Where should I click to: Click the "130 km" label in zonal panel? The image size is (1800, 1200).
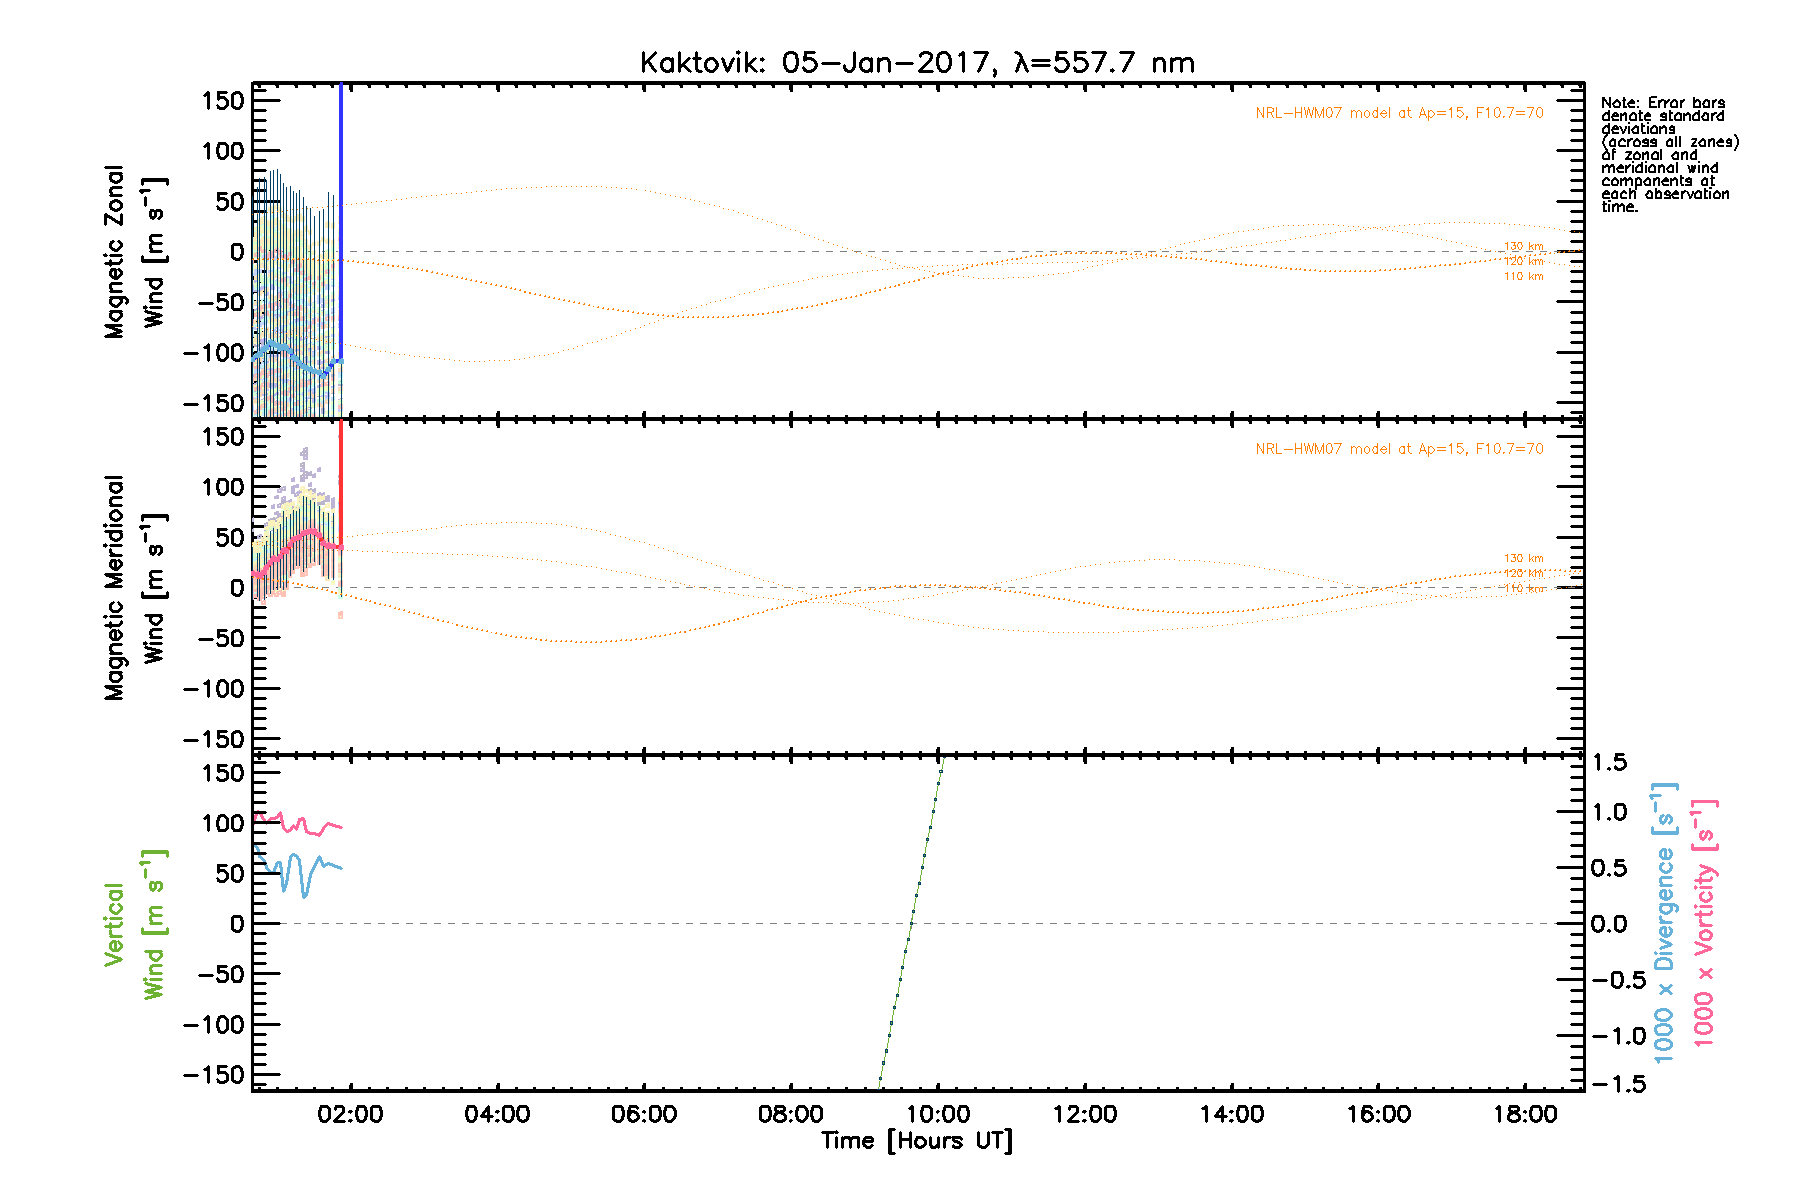coord(1524,246)
